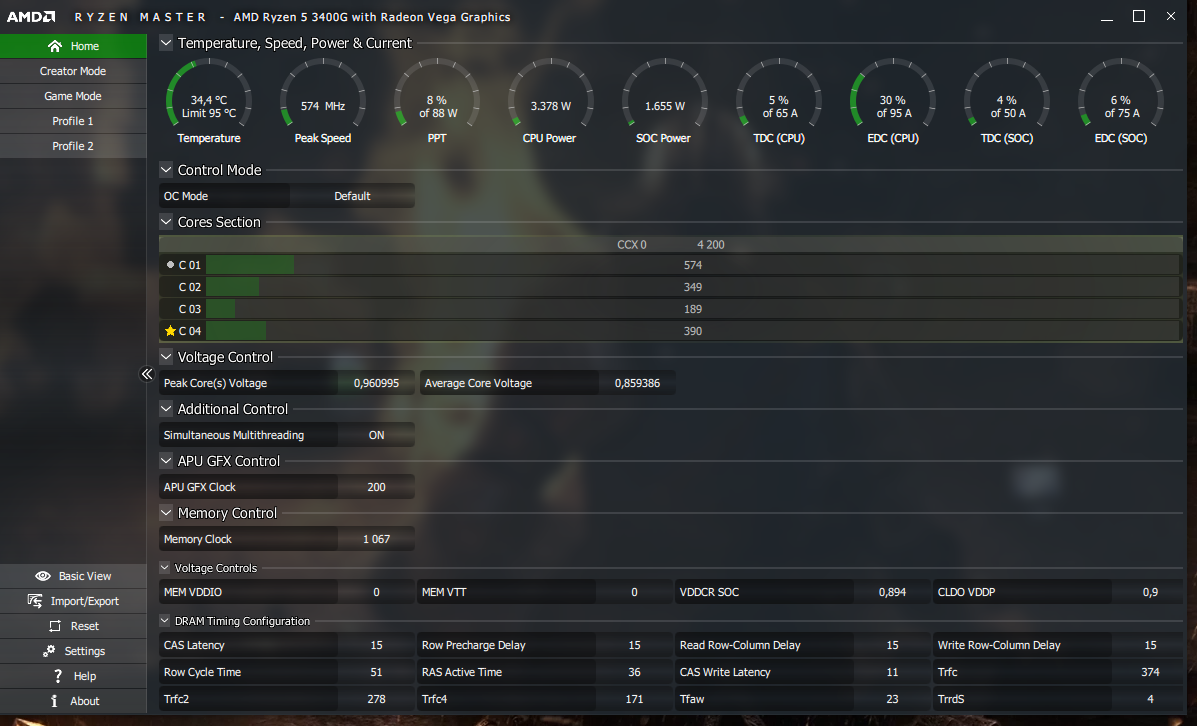1197x726 pixels.
Task: Click VDDCR SOC value 0,894
Action: (892, 592)
